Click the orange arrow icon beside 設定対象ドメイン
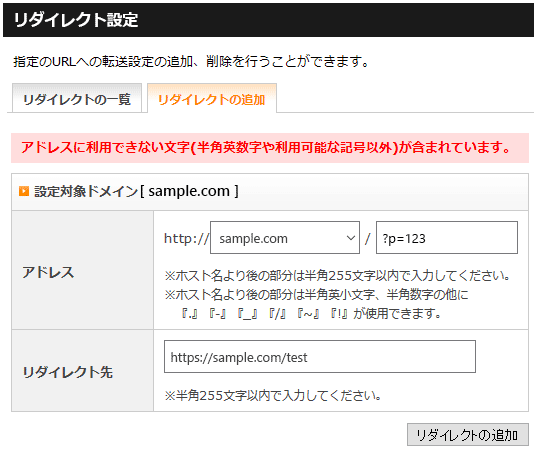Image resolution: width=540 pixels, height=450 pixels. 24,191
